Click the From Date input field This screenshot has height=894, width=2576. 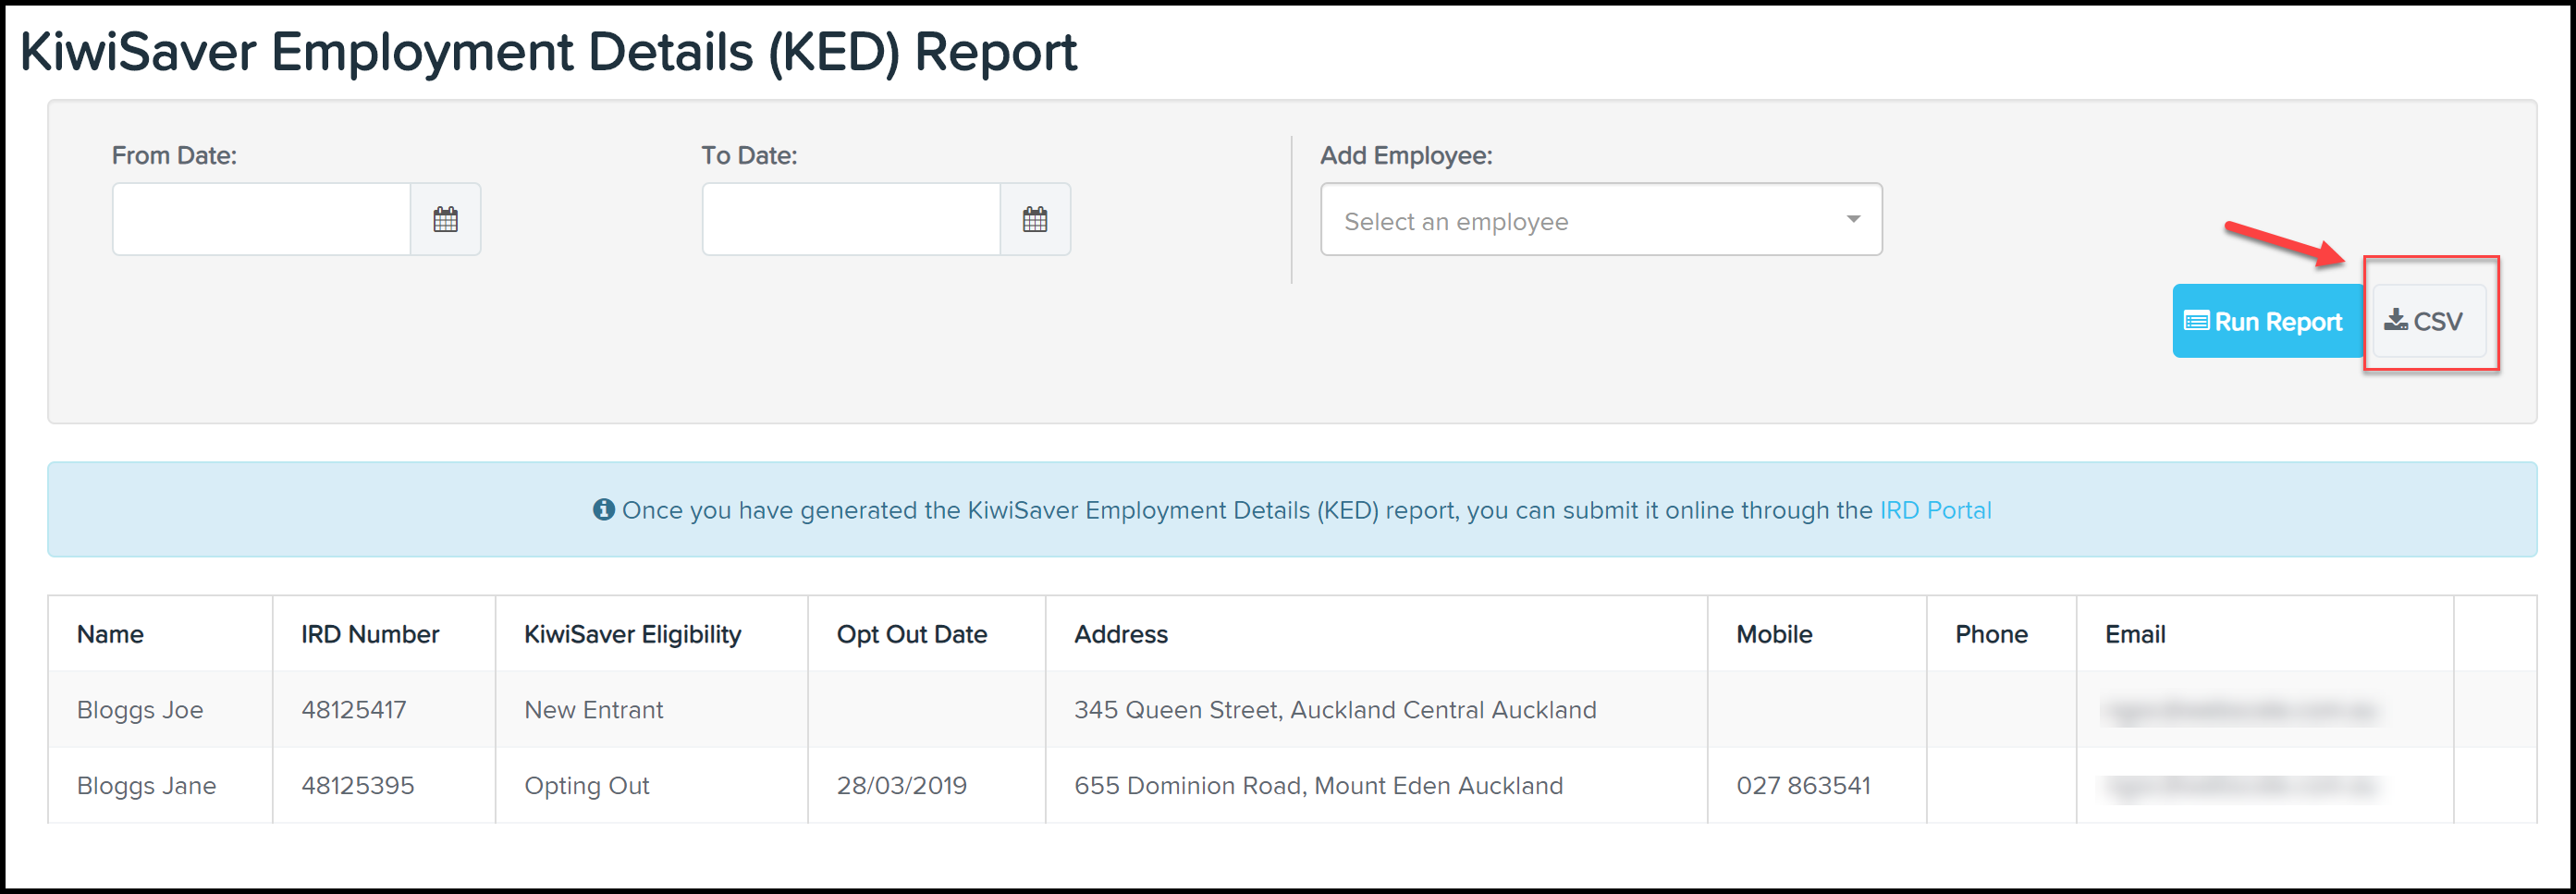click(x=261, y=219)
